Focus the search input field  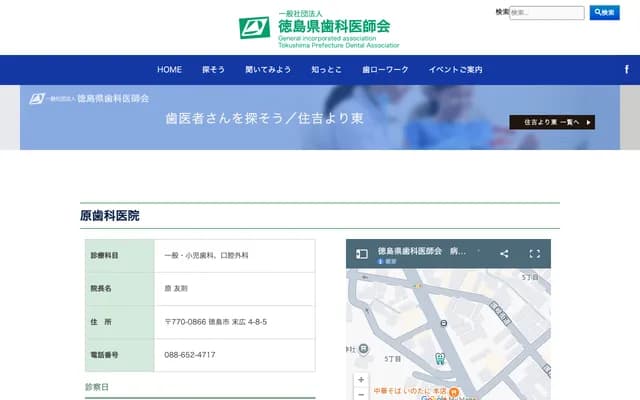547,13
